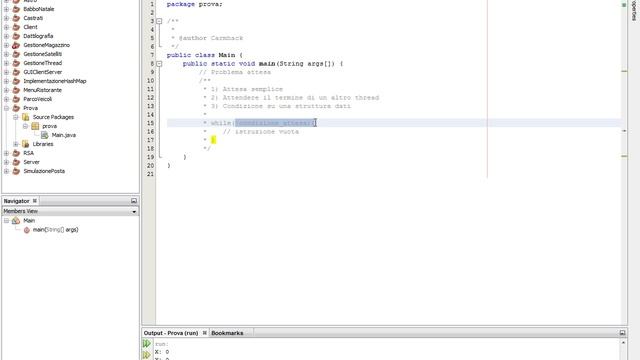This screenshot has width=640, height=360.
Task: Fold the main method at line 8
Action: click(159, 64)
